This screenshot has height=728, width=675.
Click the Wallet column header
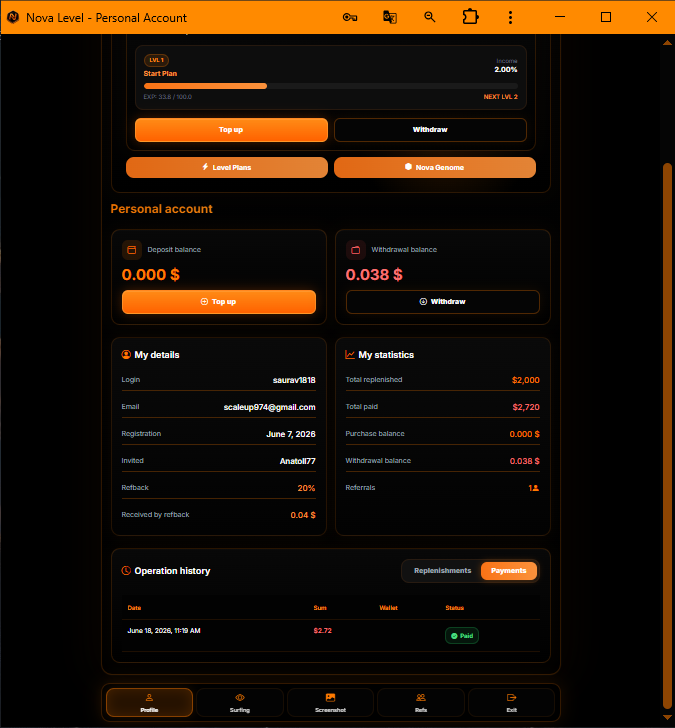389,608
